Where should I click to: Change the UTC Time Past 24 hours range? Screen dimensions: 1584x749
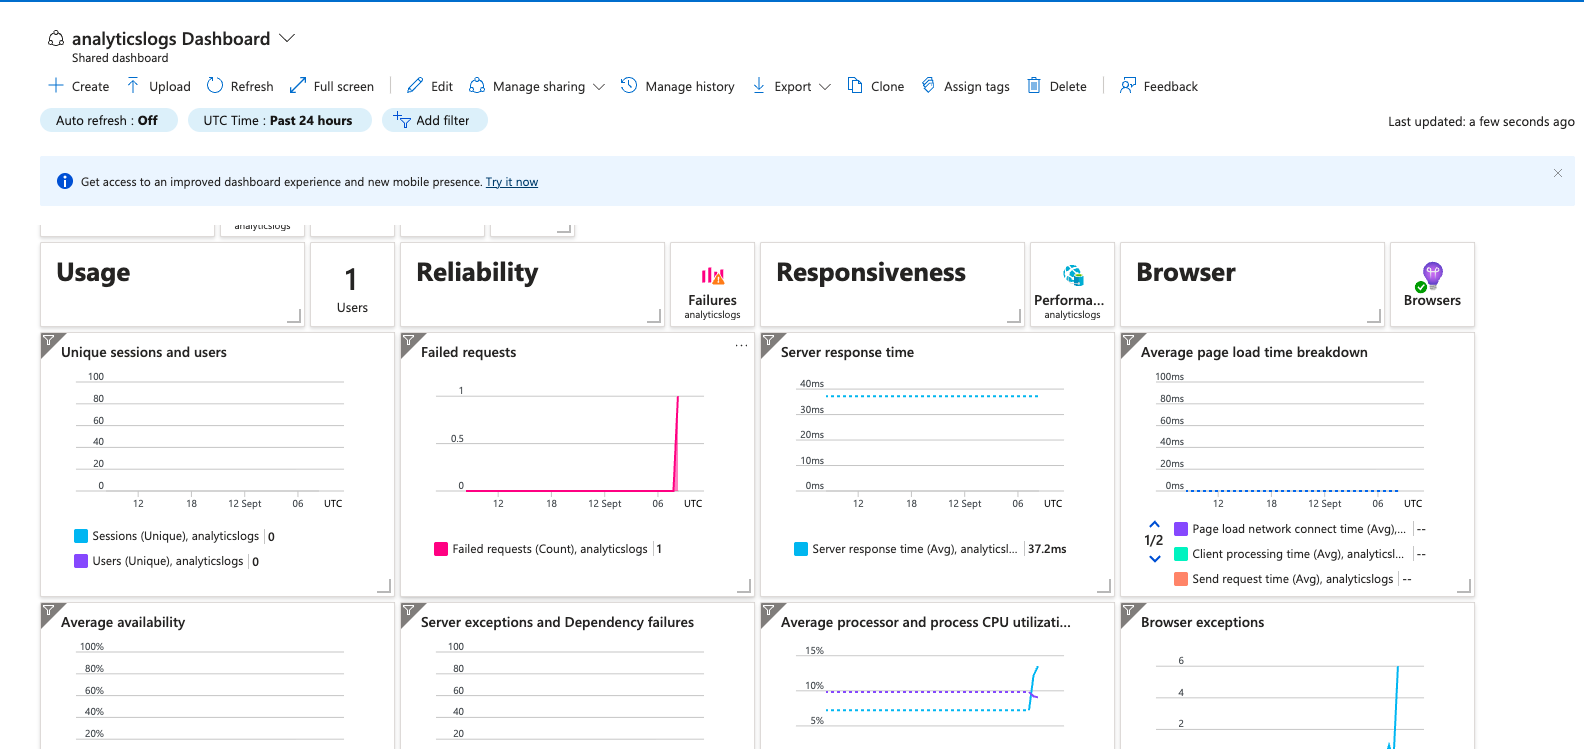(279, 120)
